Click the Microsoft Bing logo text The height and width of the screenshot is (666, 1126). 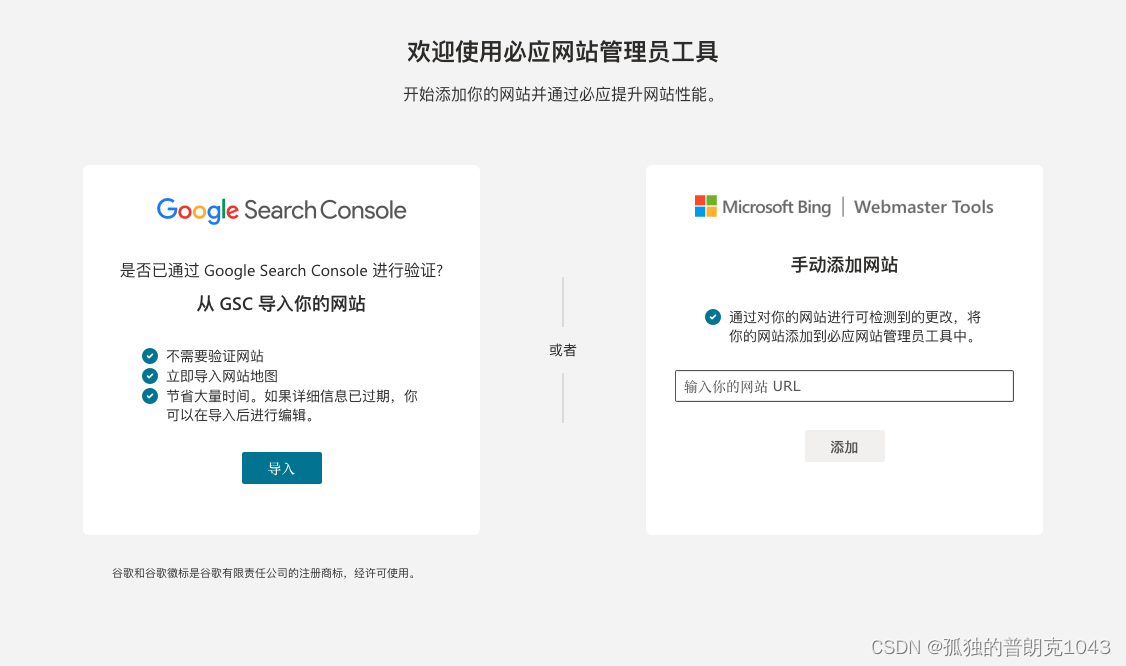pyautogui.click(x=776, y=207)
